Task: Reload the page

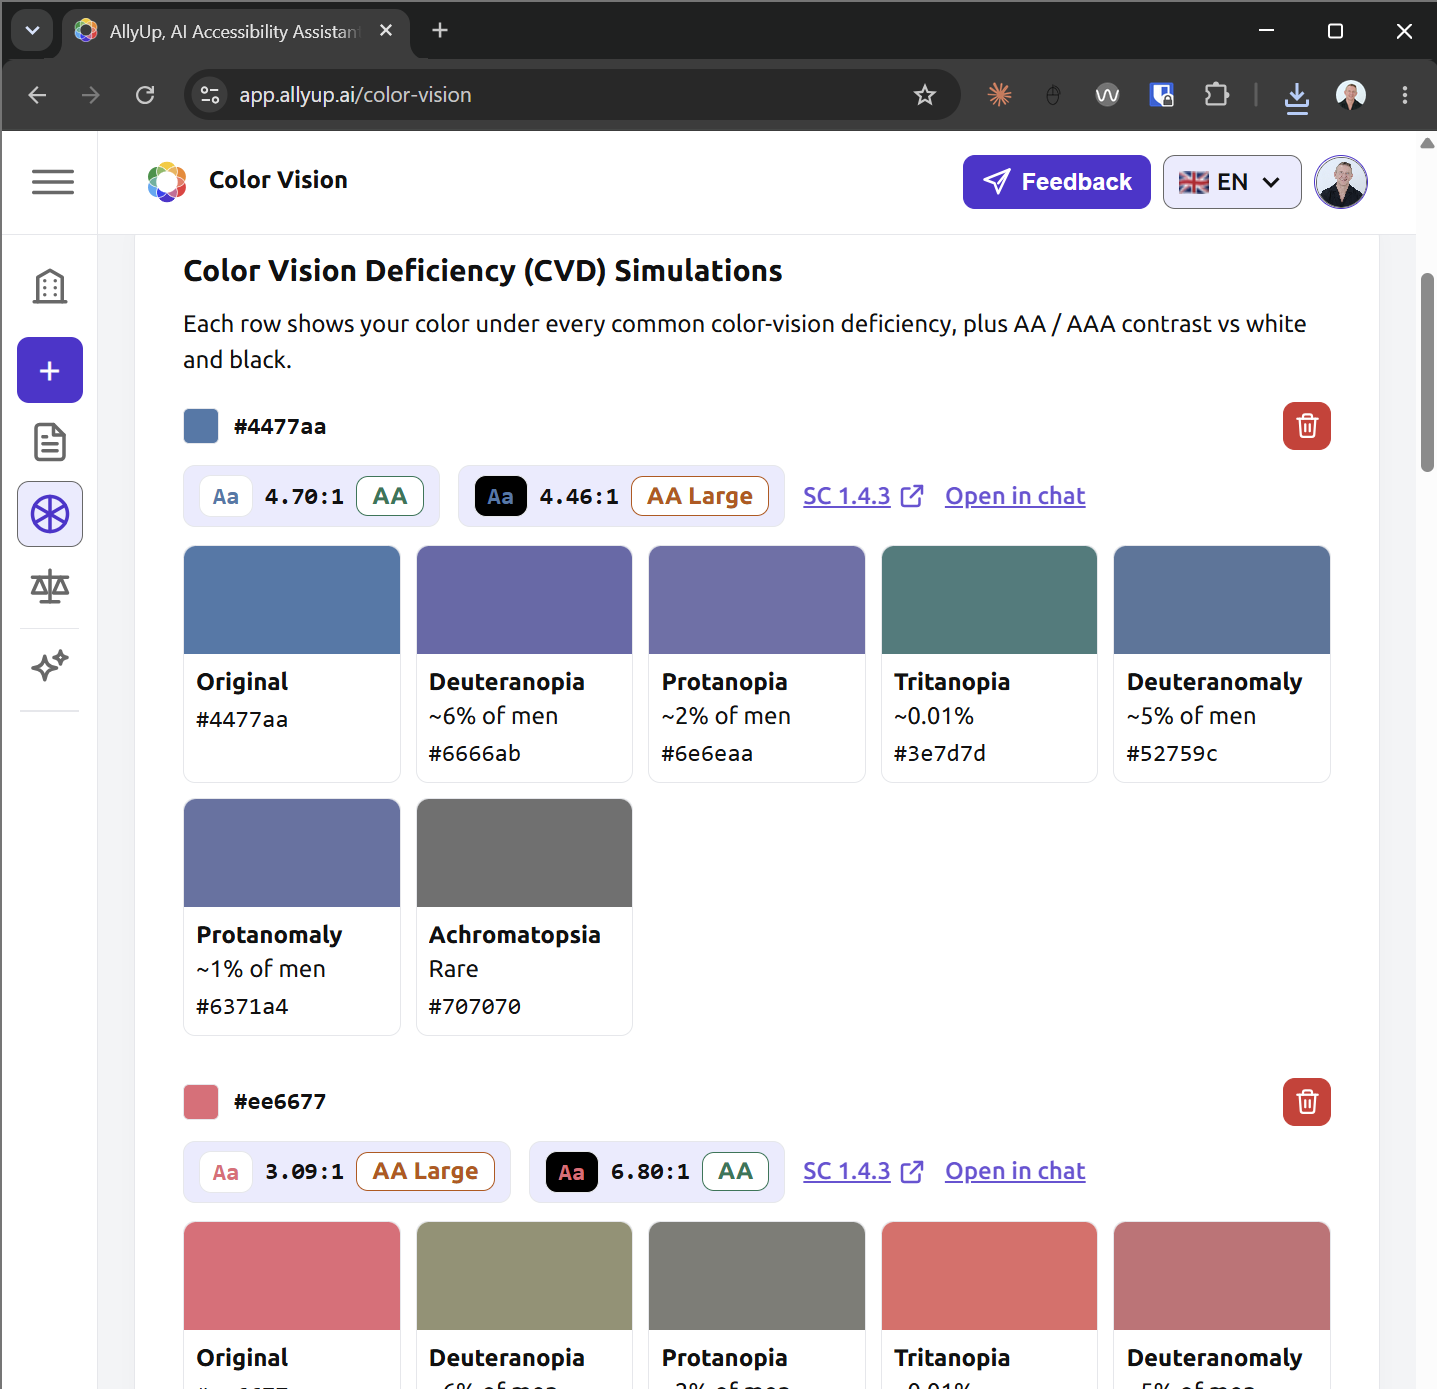Action: (x=145, y=95)
